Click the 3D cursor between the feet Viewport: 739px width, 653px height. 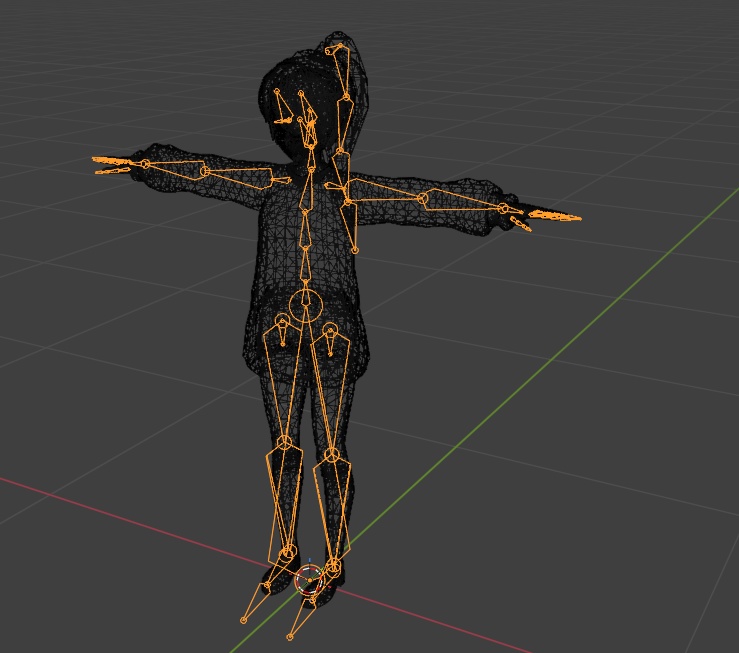[x=309, y=579]
